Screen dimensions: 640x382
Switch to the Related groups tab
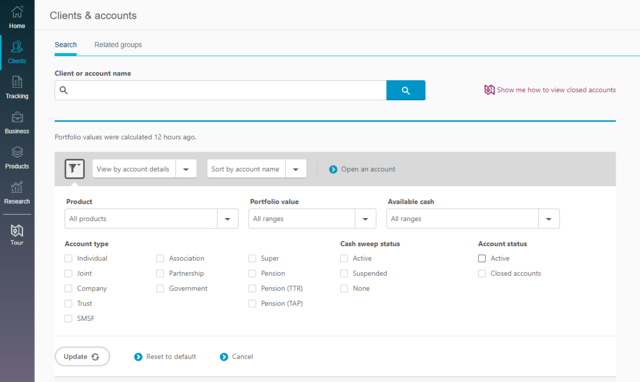tap(118, 45)
